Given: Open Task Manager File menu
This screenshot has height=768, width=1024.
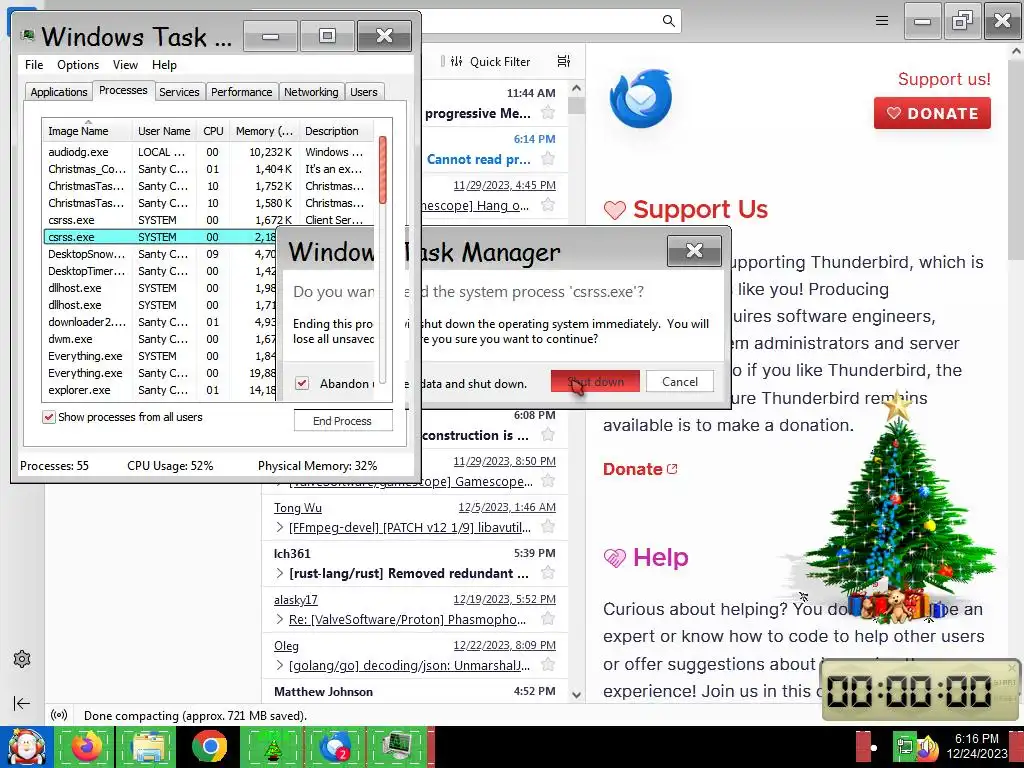Looking at the screenshot, I should coord(34,65).
